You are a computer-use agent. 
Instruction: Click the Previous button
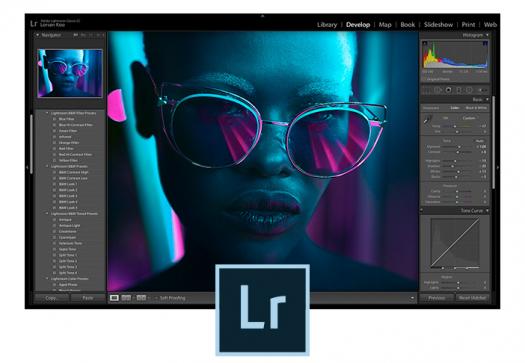(437, 298)
